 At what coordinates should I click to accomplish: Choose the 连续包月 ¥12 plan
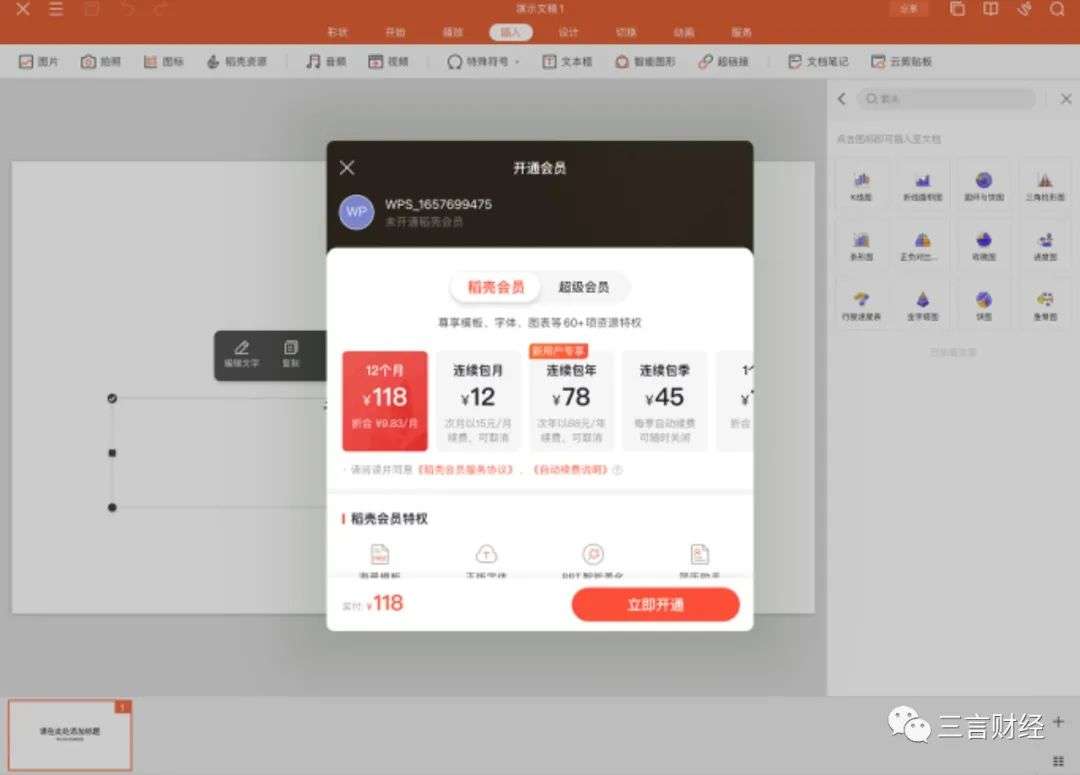tap(478, 401)
